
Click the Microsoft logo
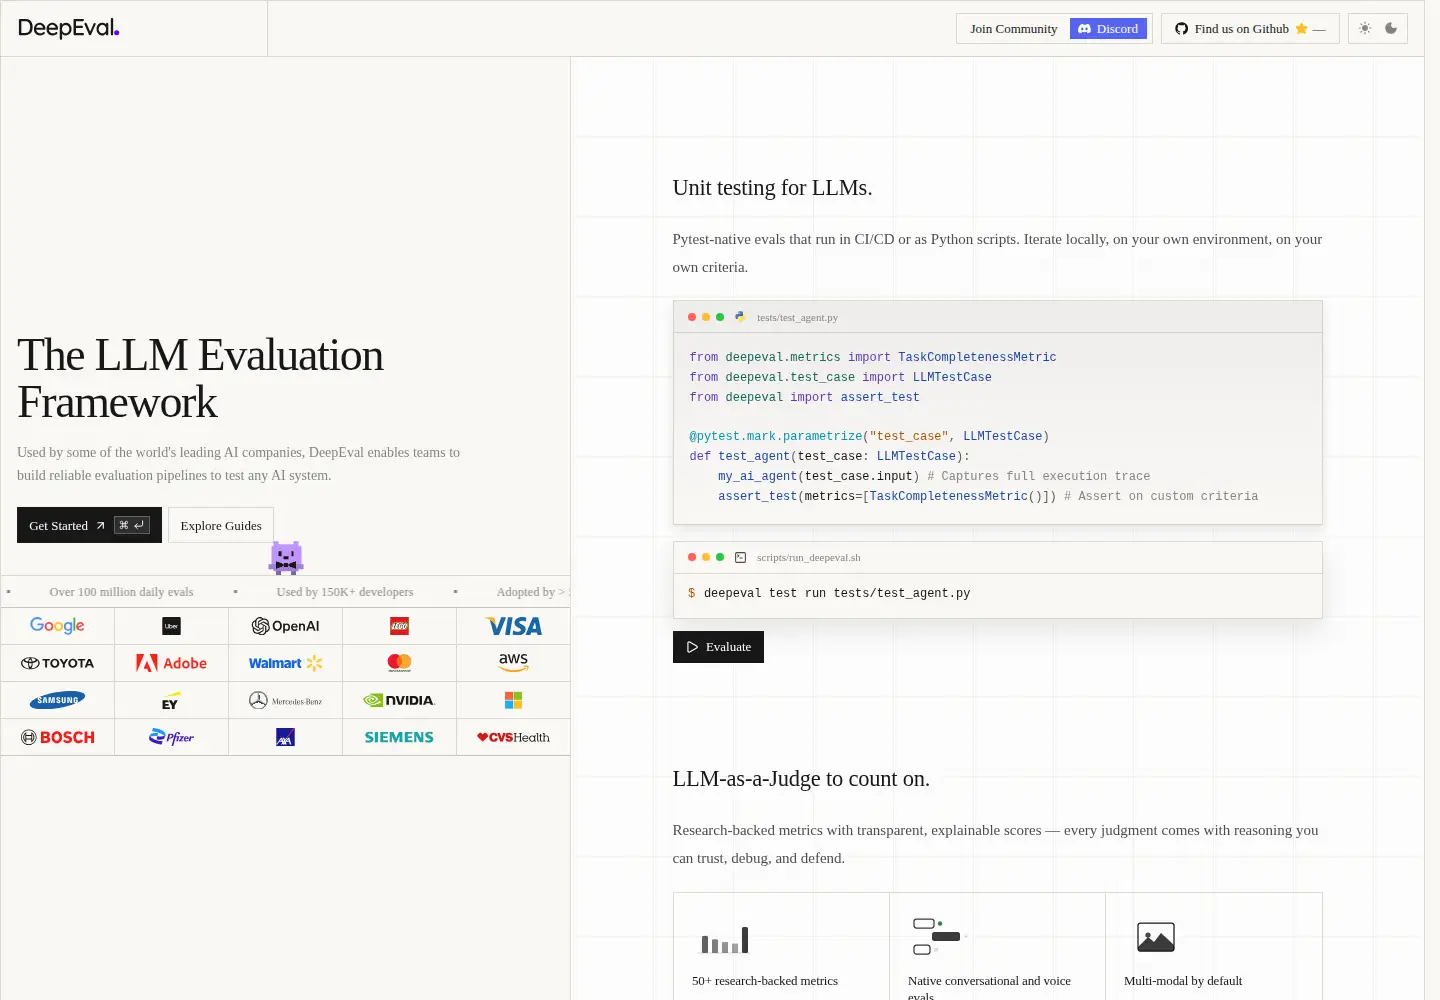click(x=513, y=700)
